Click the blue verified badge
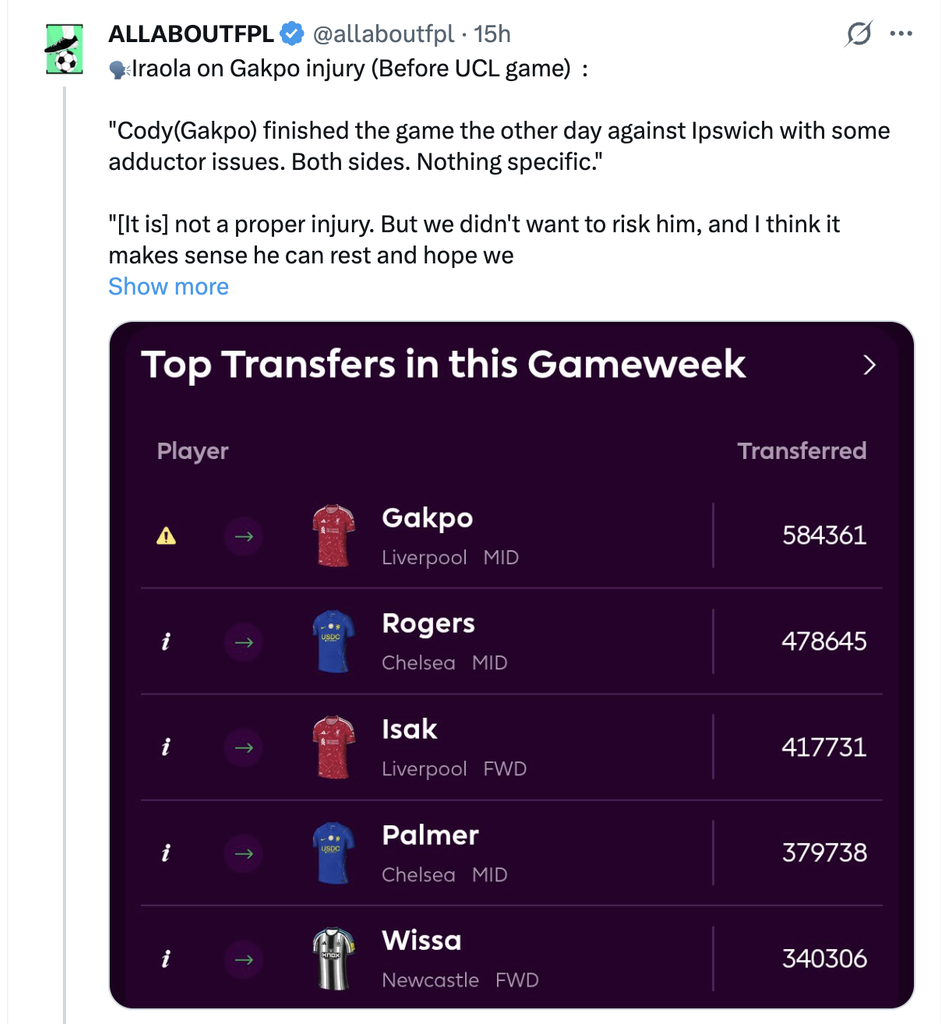Viewport: 941px width, 1024px height. coord(292,33)
